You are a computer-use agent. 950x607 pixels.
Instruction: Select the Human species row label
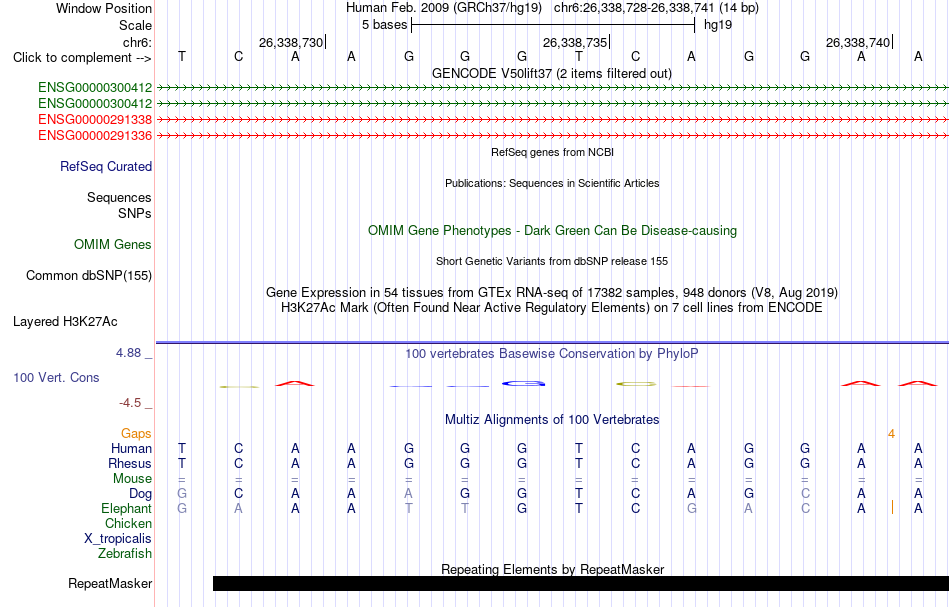point(131,449)
